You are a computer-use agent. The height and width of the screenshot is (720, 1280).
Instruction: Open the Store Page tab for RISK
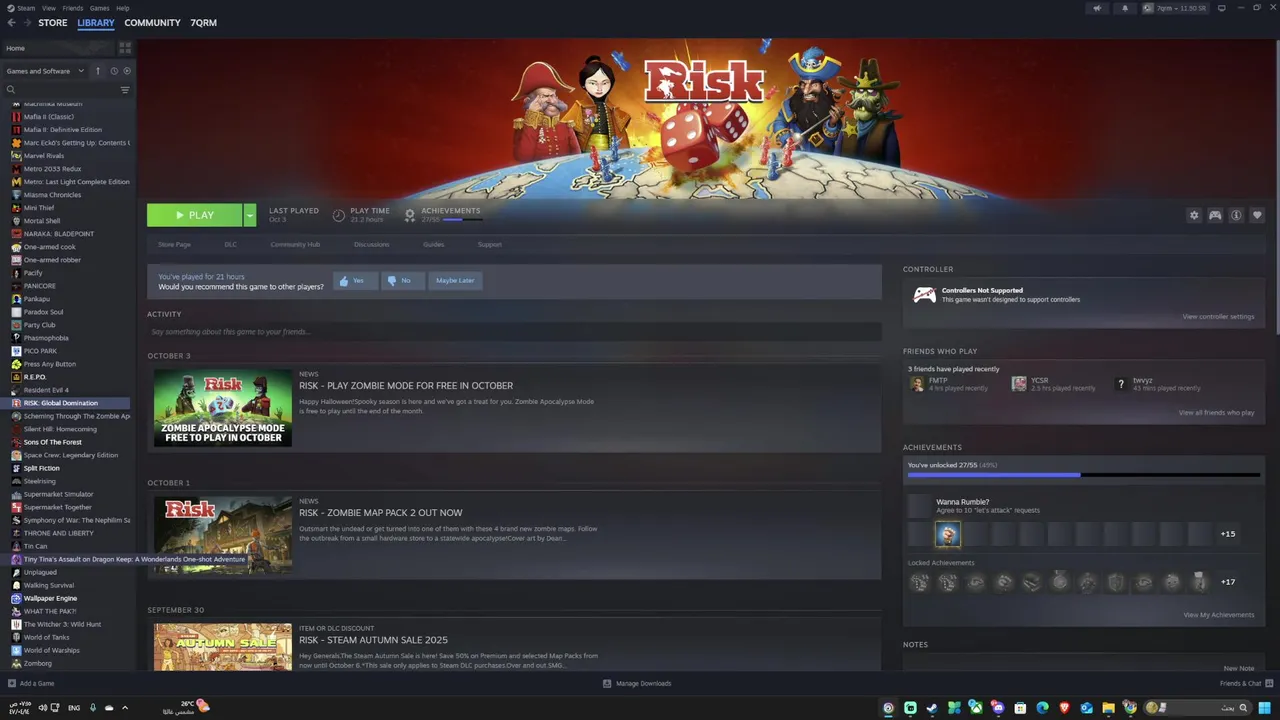pos(174,244)
